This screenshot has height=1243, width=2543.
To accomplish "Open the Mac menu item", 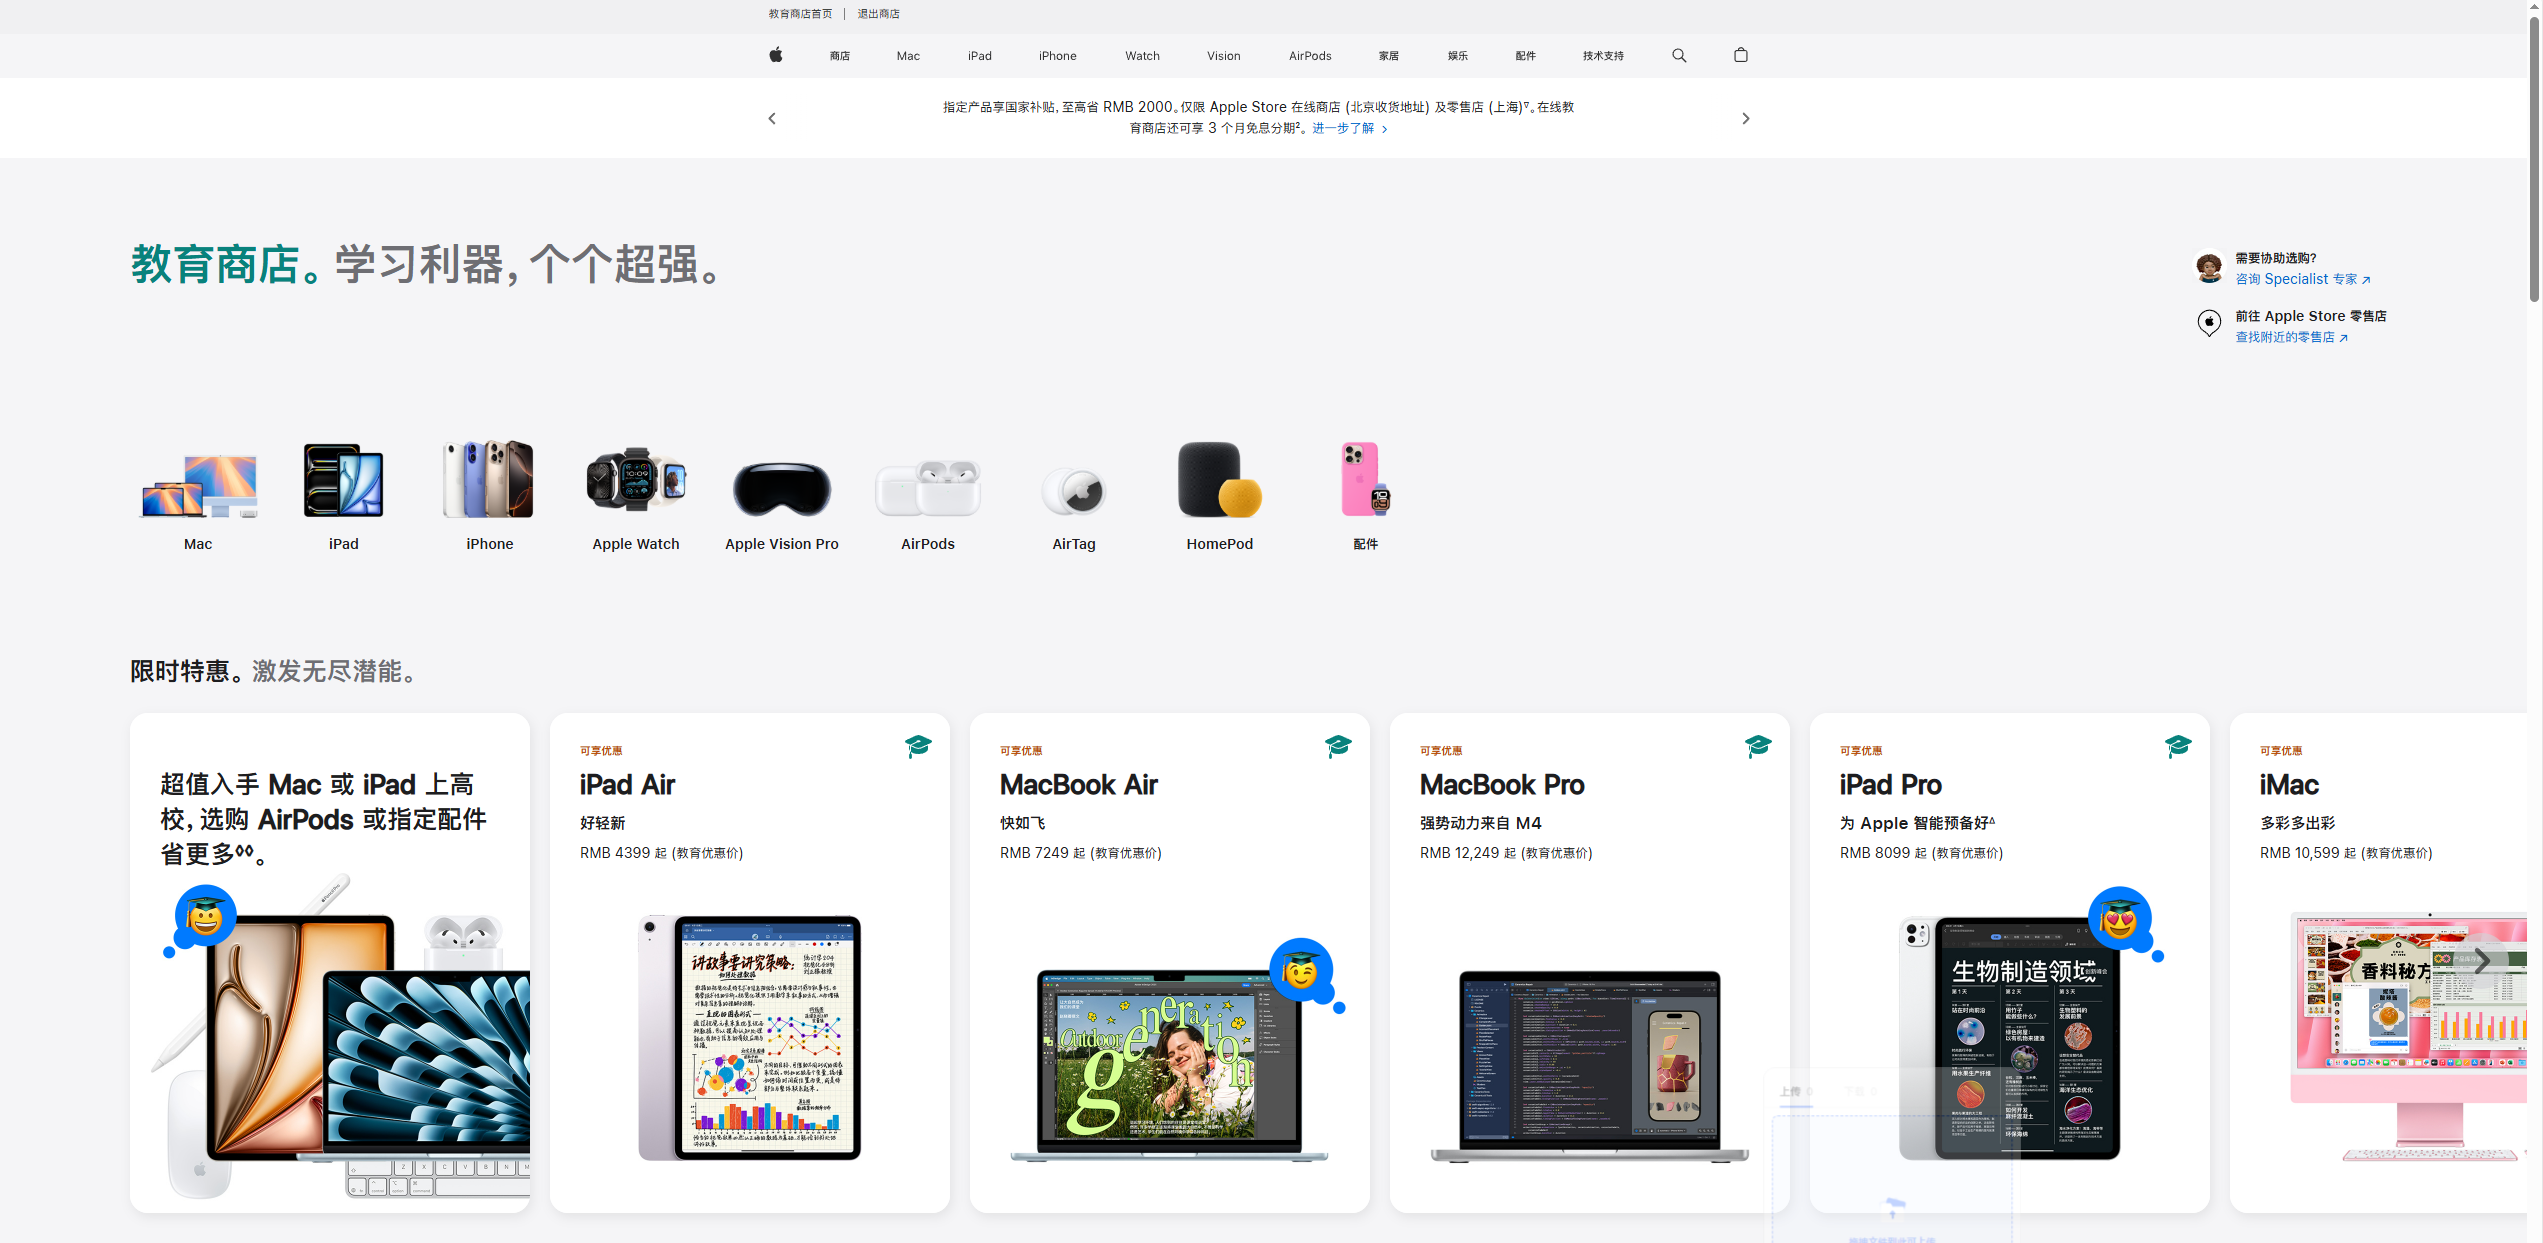I will [x=908, y=56].
